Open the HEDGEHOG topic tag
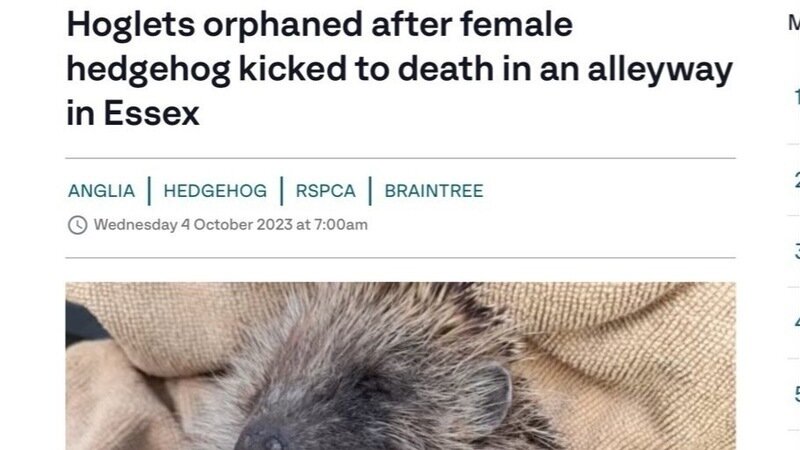 tap(215, 191)
